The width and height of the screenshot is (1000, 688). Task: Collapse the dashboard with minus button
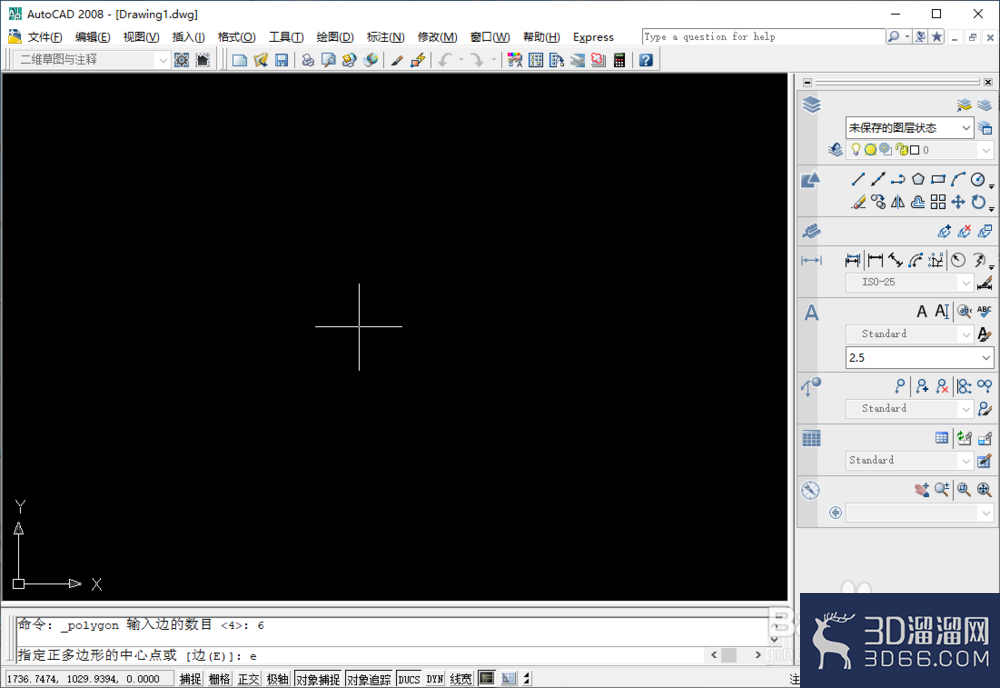807,82
